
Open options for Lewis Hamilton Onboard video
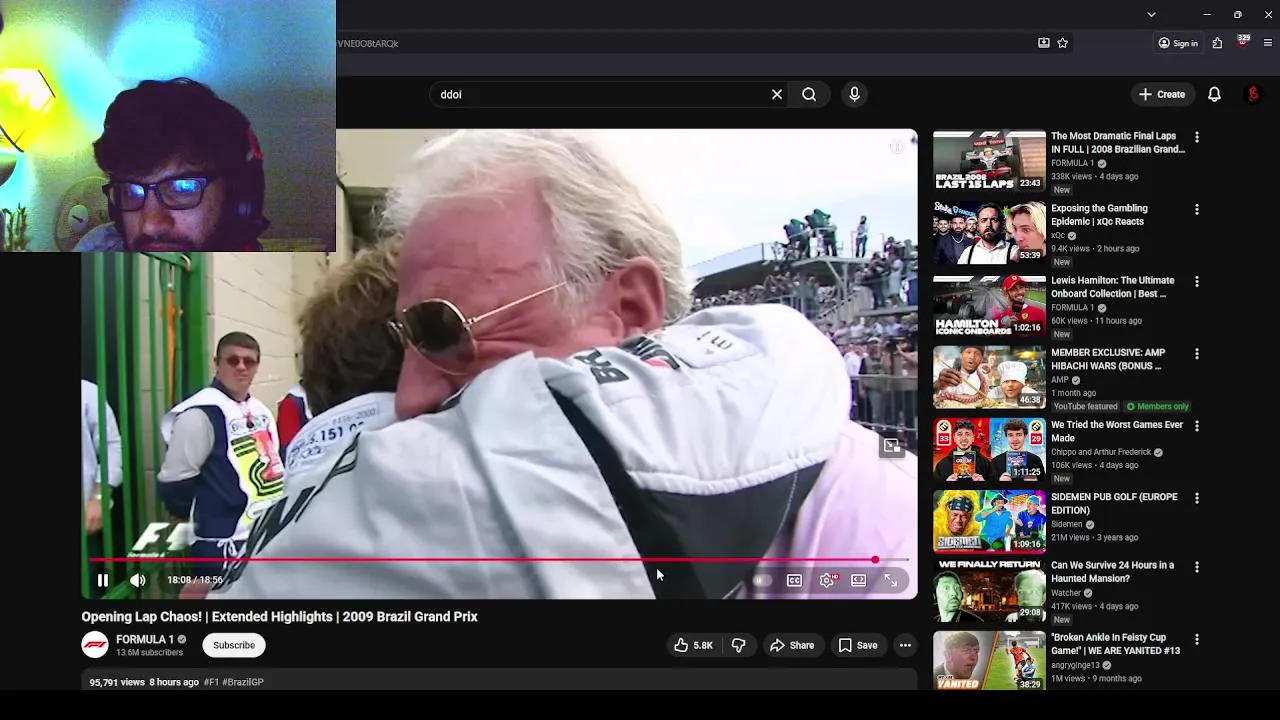point(1196,282)
